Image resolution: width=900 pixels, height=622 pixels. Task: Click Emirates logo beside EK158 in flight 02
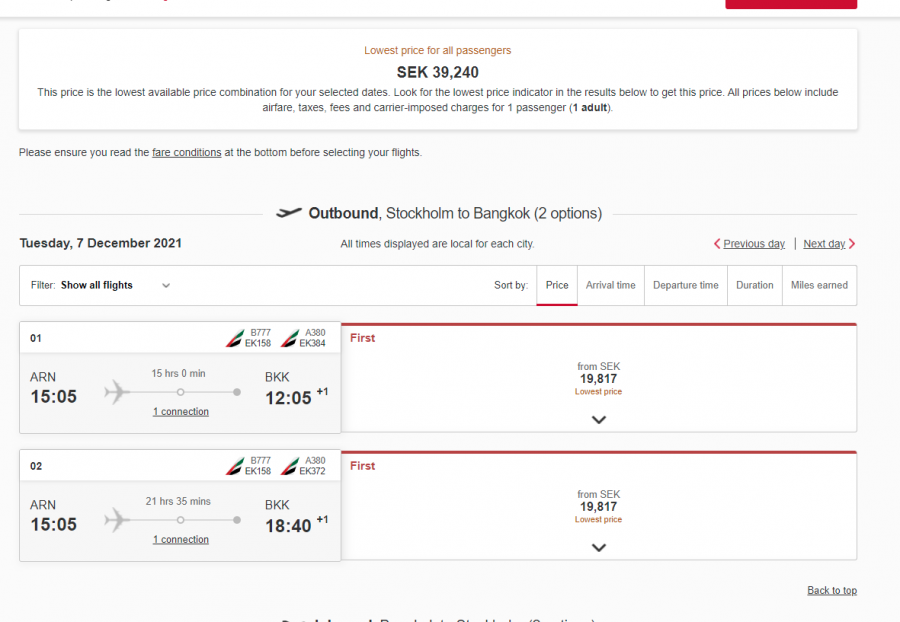[x=235, y=466]
